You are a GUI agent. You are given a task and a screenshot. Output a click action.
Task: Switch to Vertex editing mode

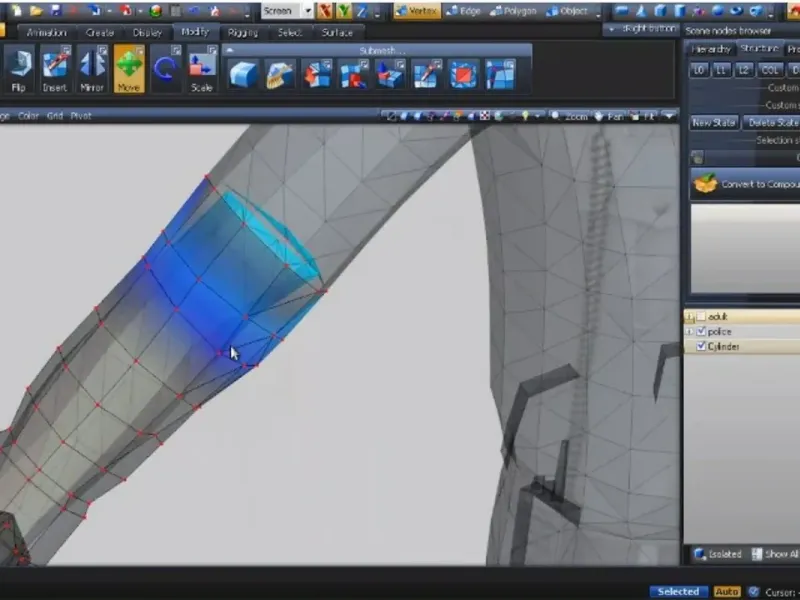coord(417,11)
